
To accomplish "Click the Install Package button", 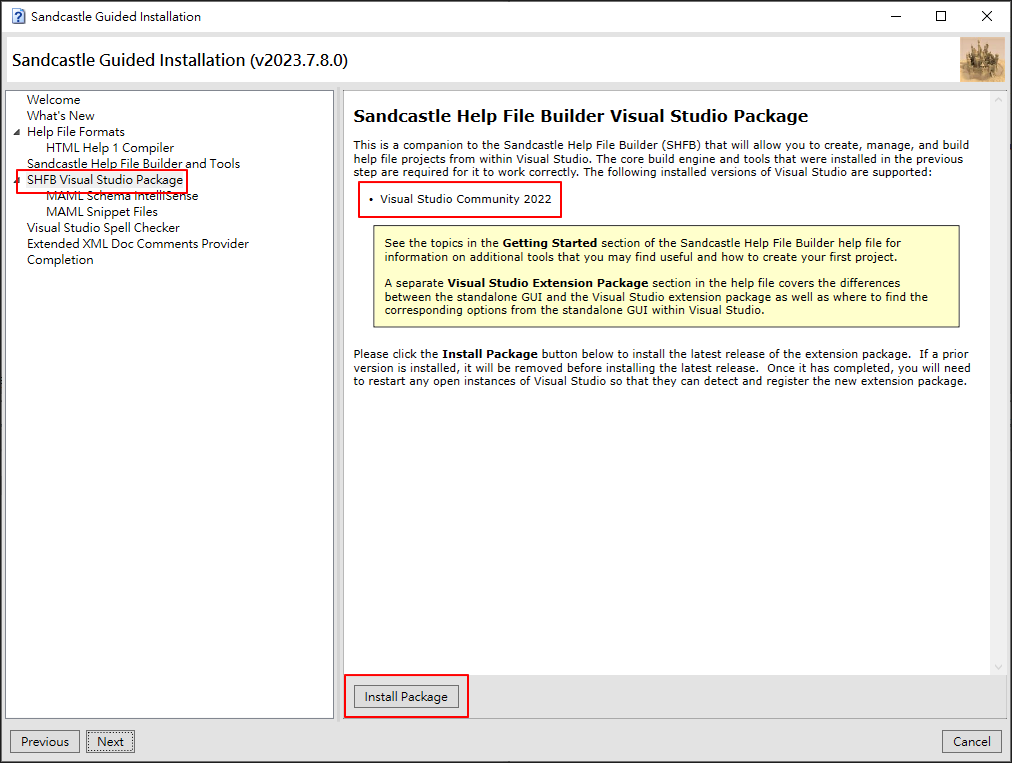I will [x=406, y=697].
